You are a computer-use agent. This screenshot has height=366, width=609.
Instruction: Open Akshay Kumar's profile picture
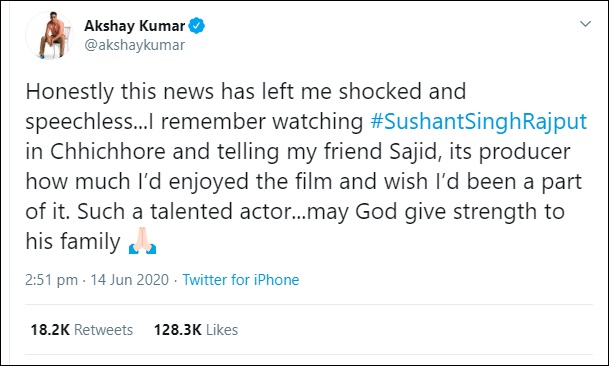(50, 35)
